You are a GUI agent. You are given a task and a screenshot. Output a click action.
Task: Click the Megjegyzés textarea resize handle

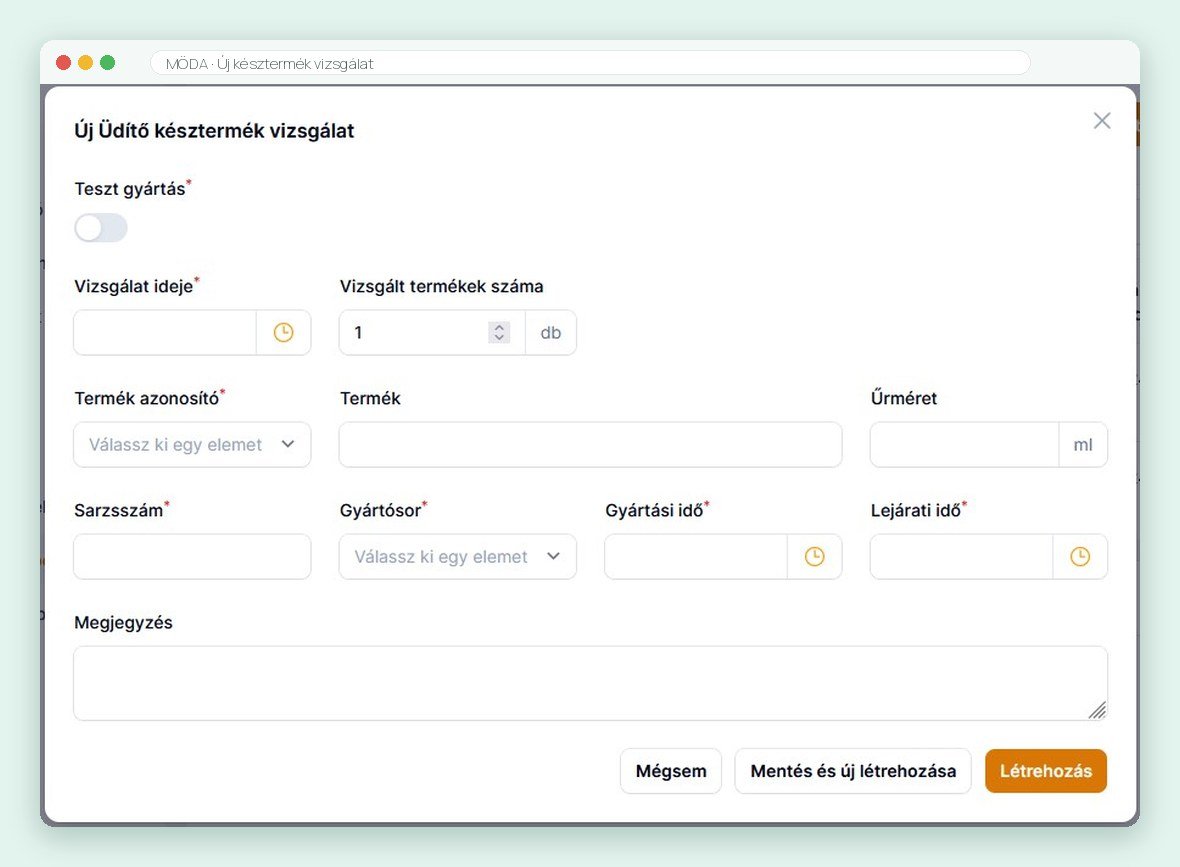pos(1097,710)
